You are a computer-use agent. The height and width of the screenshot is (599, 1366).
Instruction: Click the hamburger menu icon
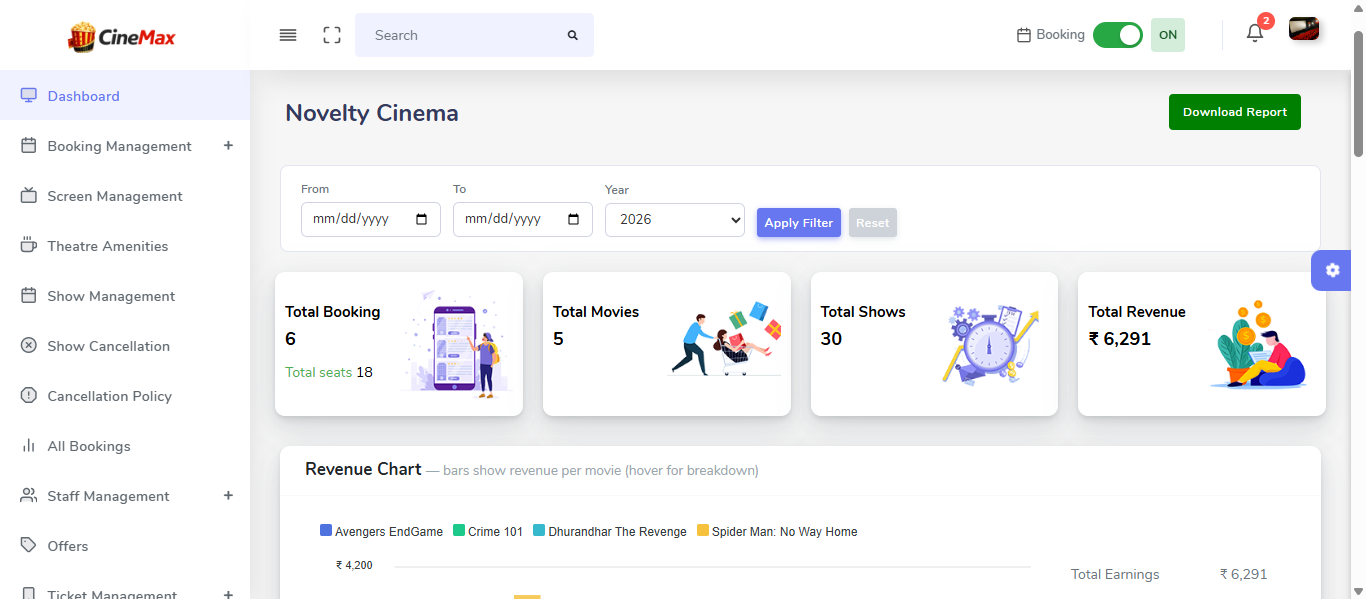(287, 34)
